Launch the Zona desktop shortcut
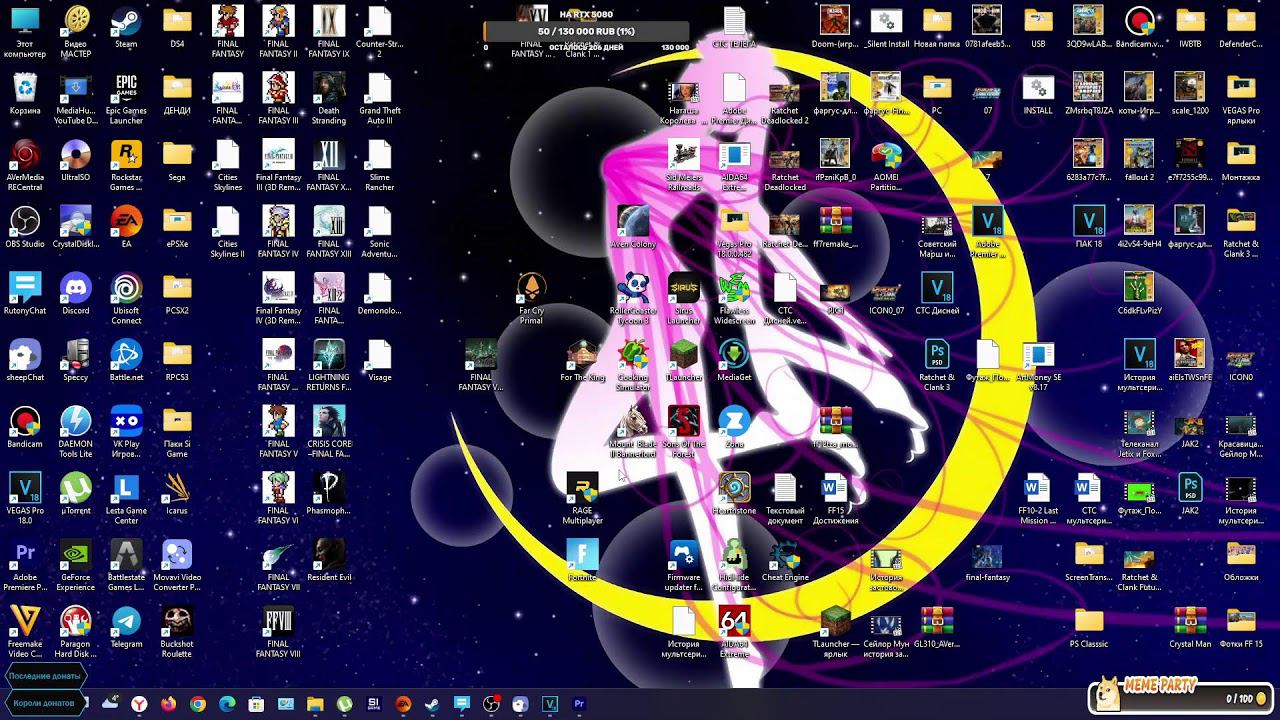Screen dimensions: 1280x720 (734, 427)
